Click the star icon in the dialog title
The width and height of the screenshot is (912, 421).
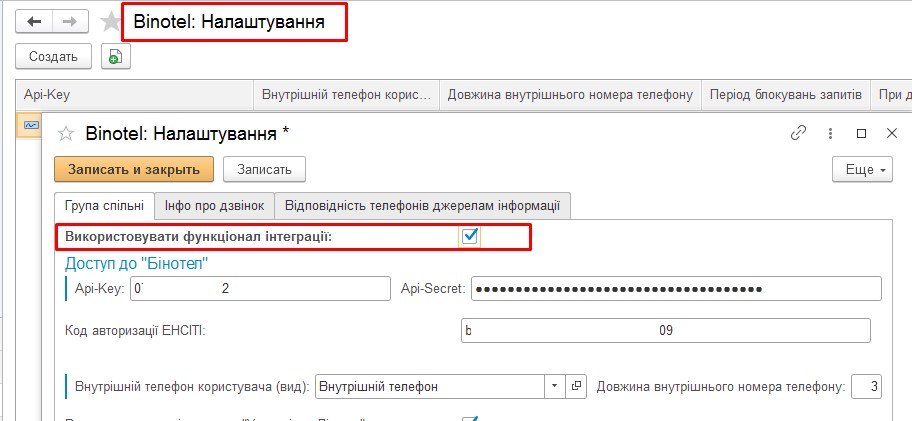(66, 133)
